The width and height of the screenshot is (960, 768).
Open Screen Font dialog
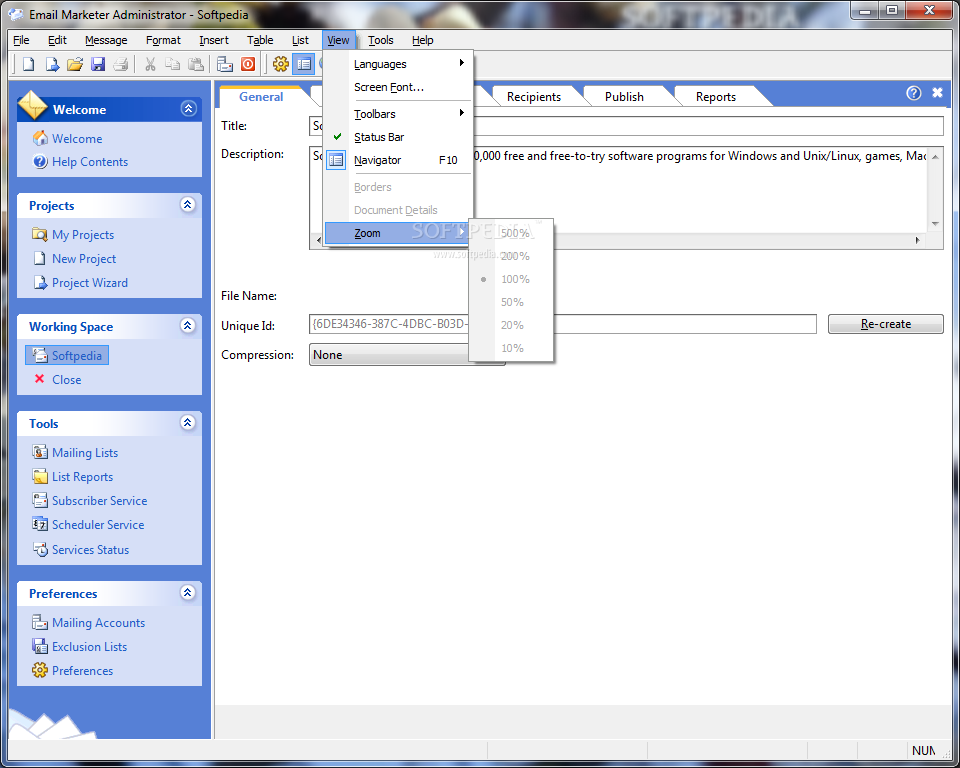(x=399, y=87)
